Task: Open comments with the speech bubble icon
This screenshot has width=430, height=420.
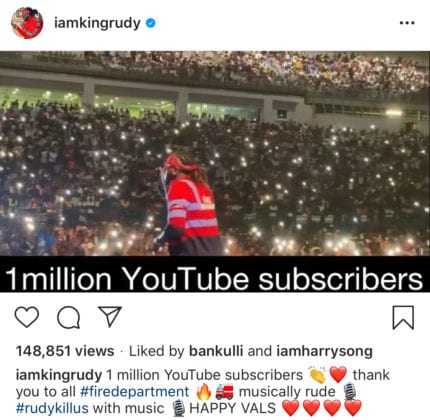Action: (68, 317)
